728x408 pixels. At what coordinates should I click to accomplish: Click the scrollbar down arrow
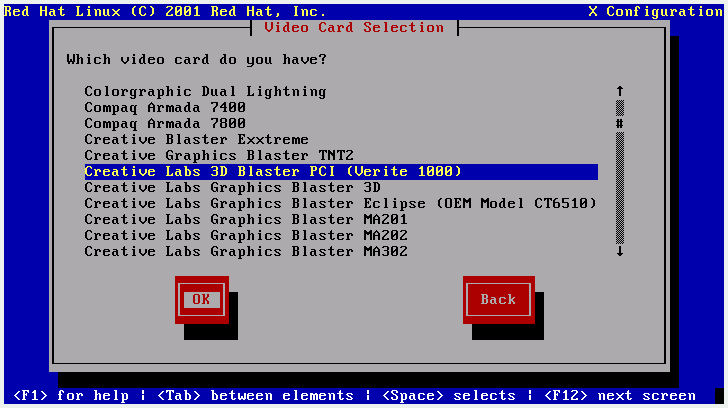pos(620,252)
